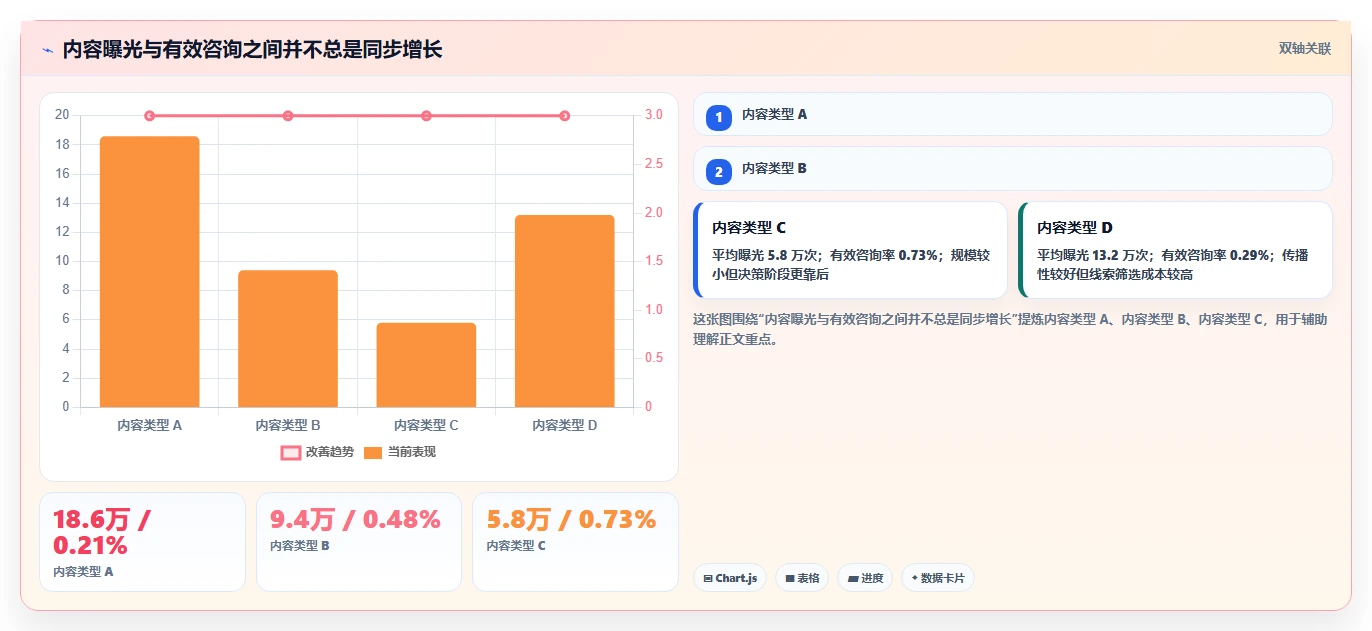Click the 18.6万 / 0.21% stat card
The height and width of the screenshot is (631, 1372).
[142, 542]
